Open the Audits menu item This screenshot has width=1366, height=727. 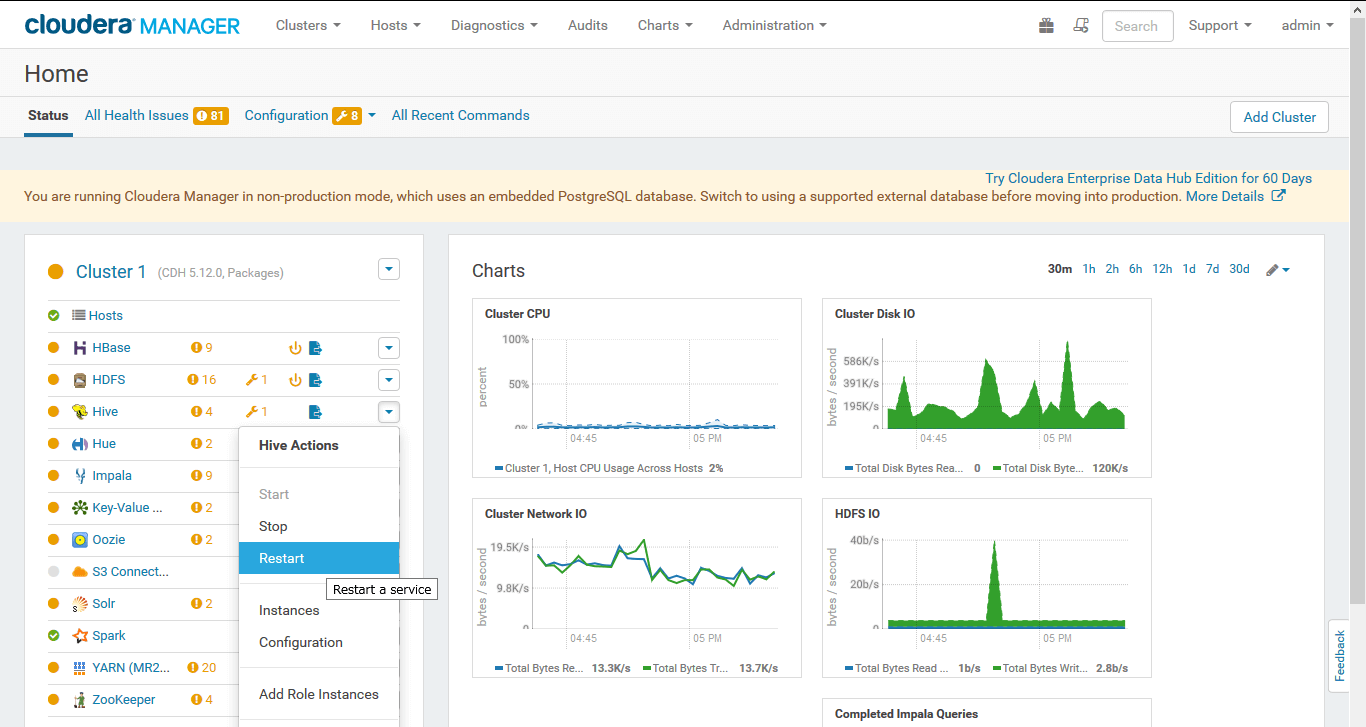587,25
